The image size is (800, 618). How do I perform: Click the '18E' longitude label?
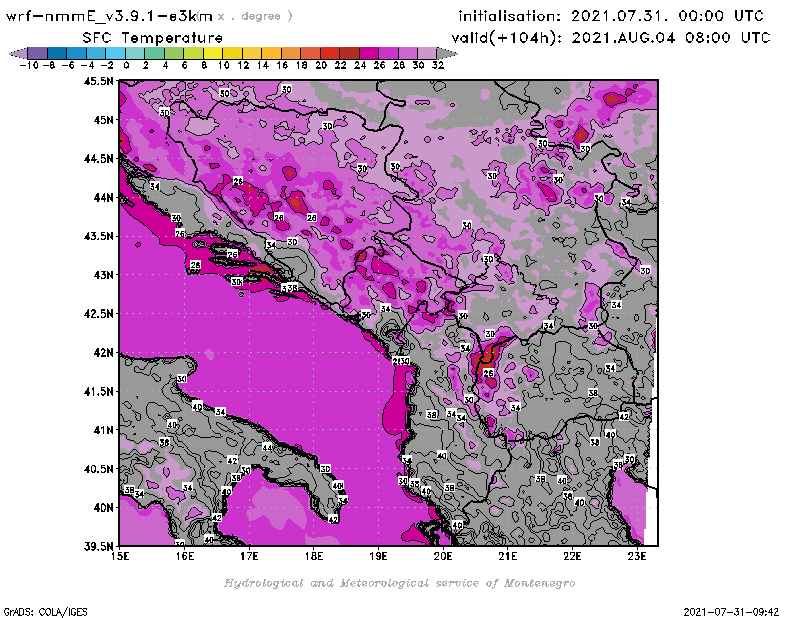click(314, 556)
